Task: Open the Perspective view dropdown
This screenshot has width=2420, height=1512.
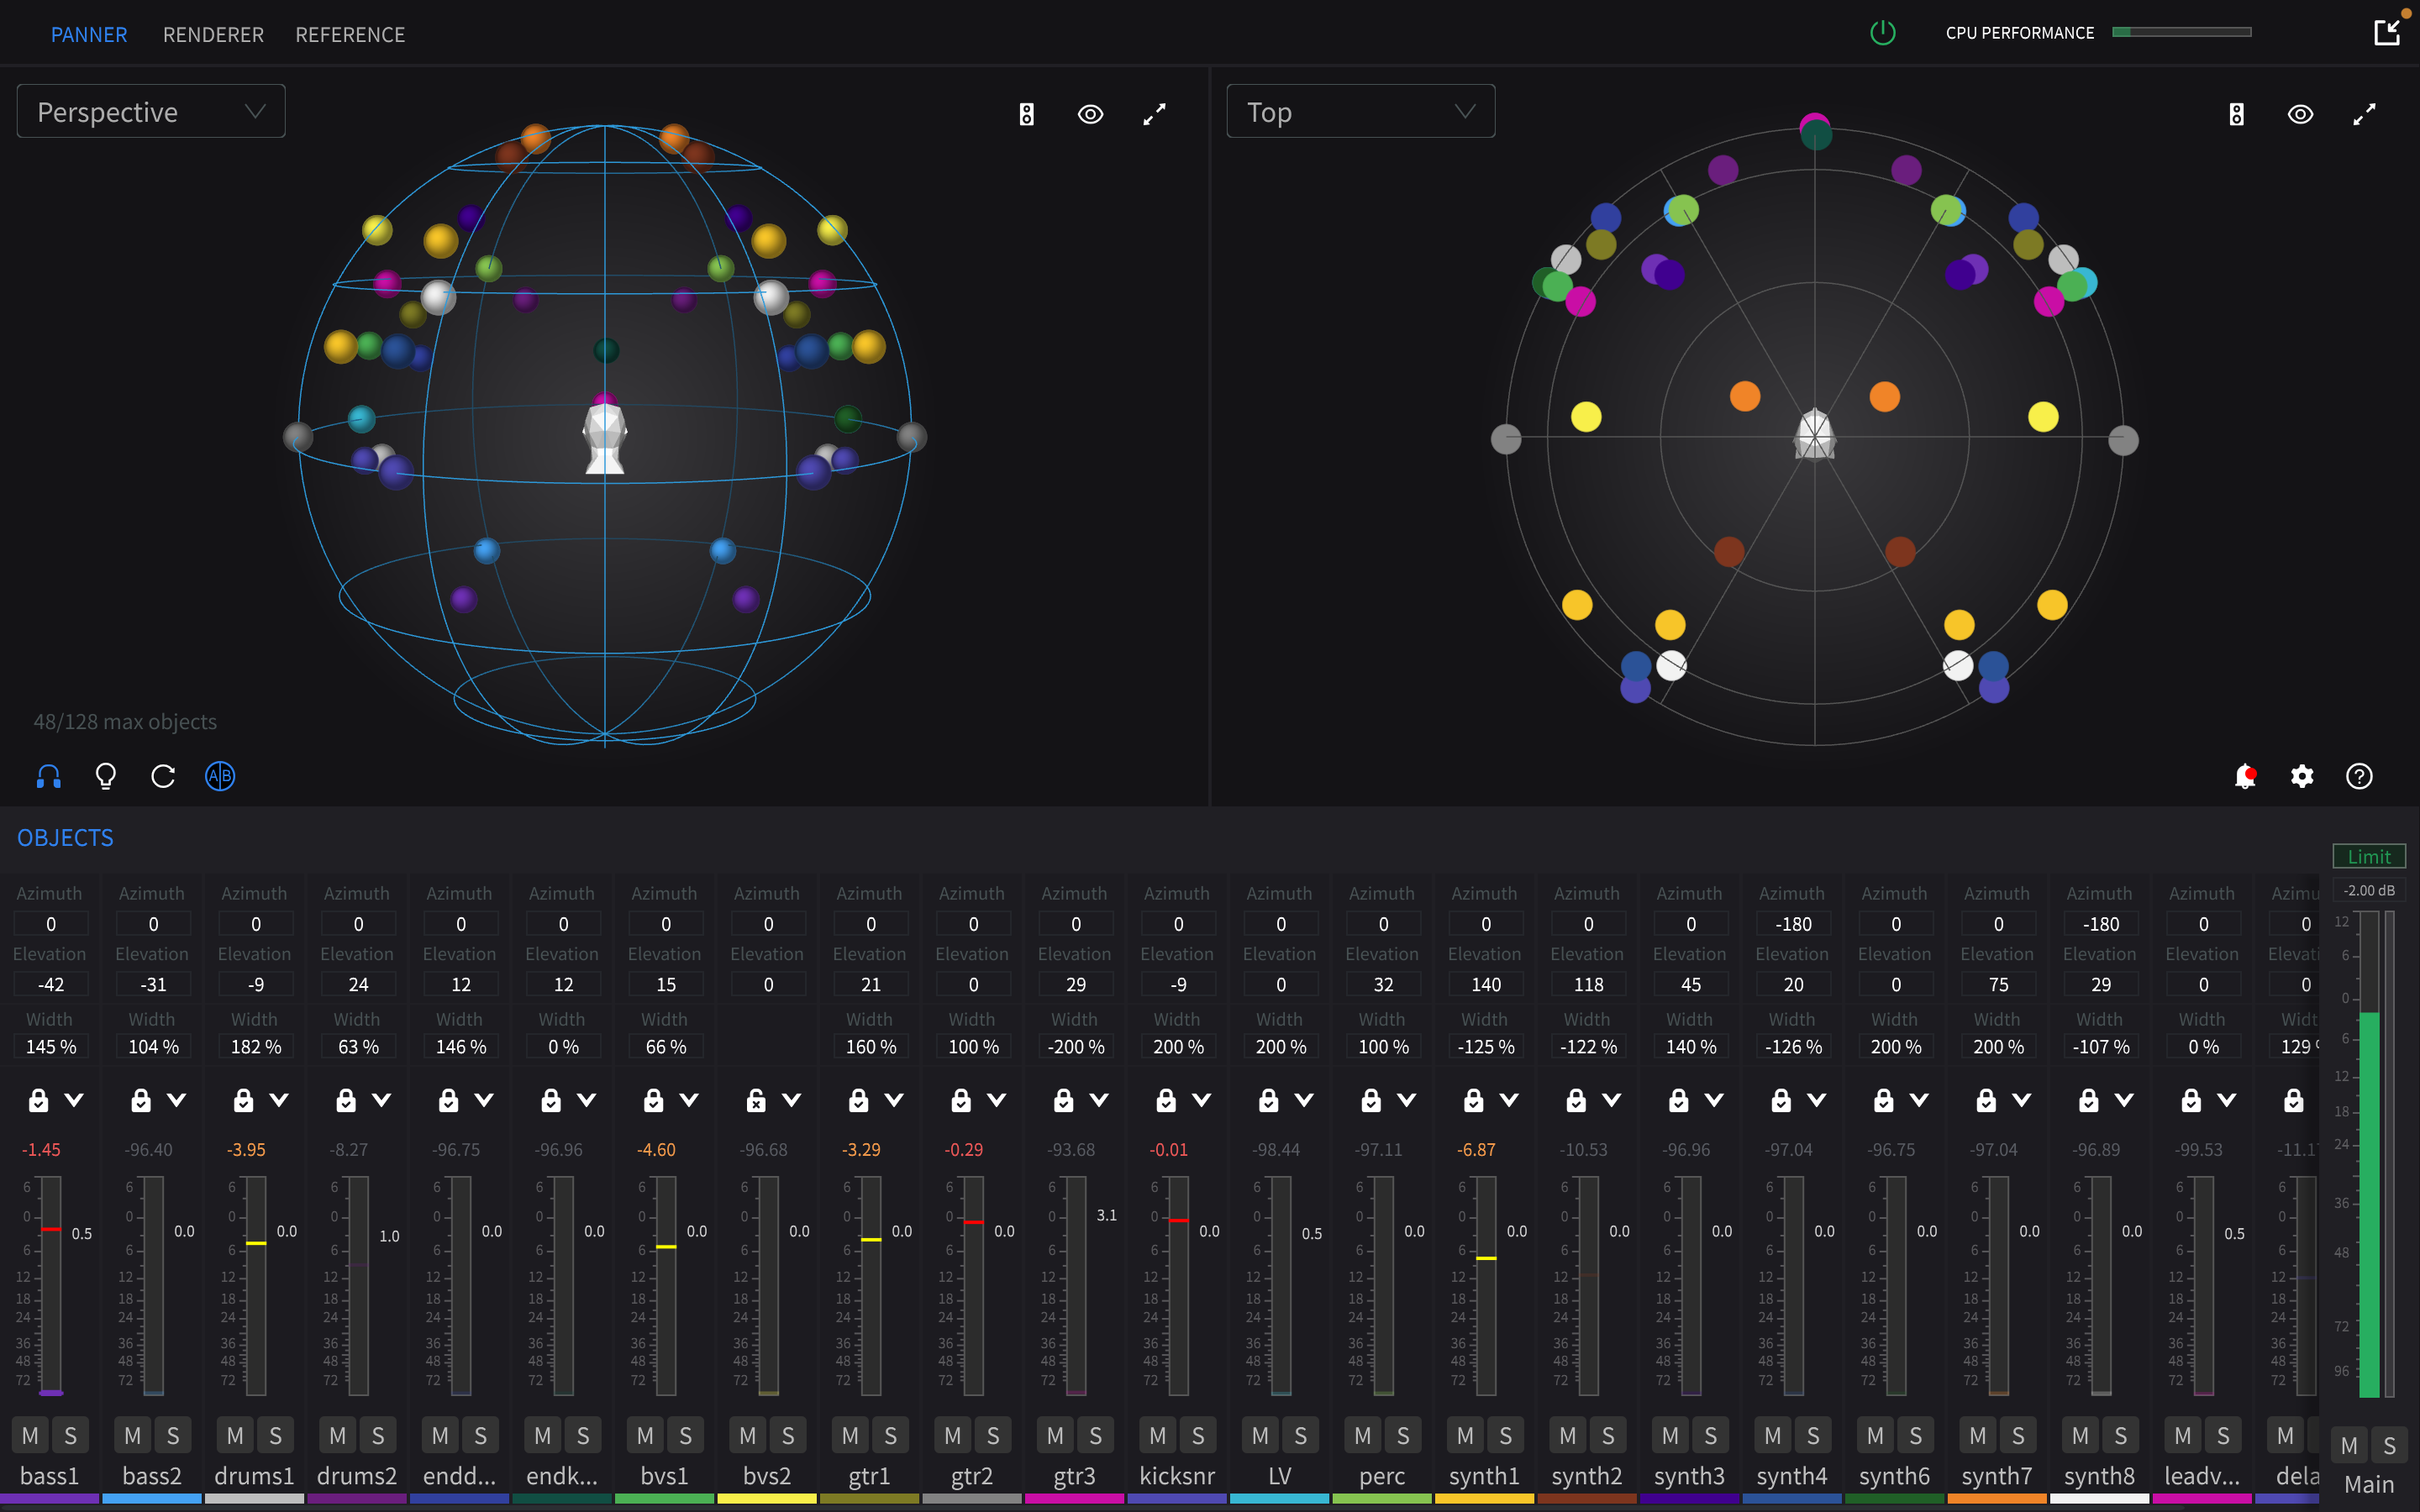Action: coord(151,112)
